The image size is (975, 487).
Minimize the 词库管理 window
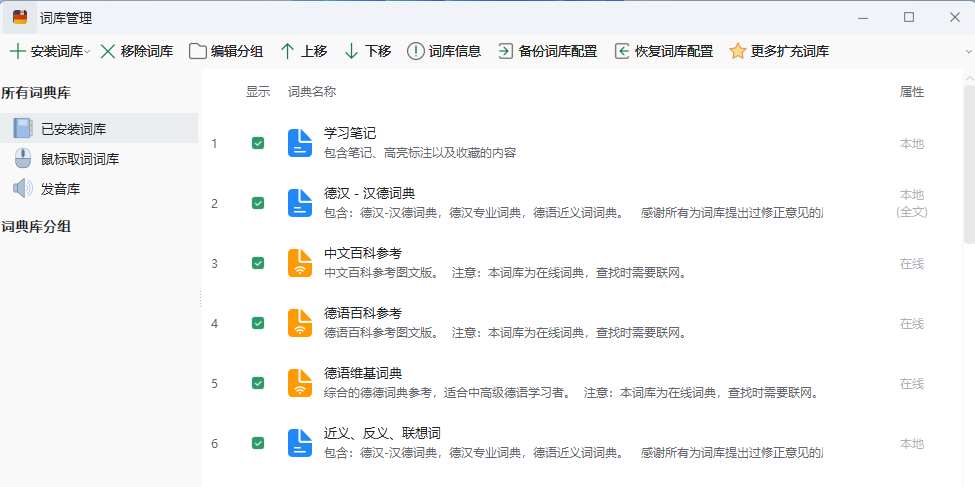(x=862, y=17)
